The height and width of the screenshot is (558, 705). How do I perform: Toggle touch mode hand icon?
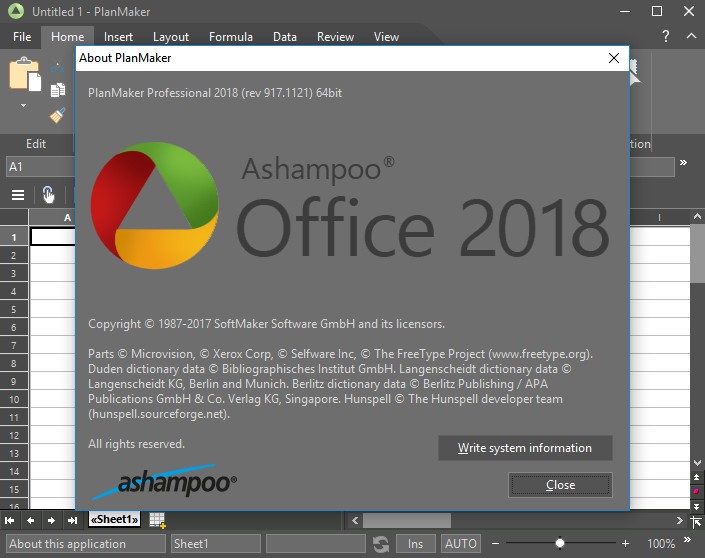[x=48, y=195]
